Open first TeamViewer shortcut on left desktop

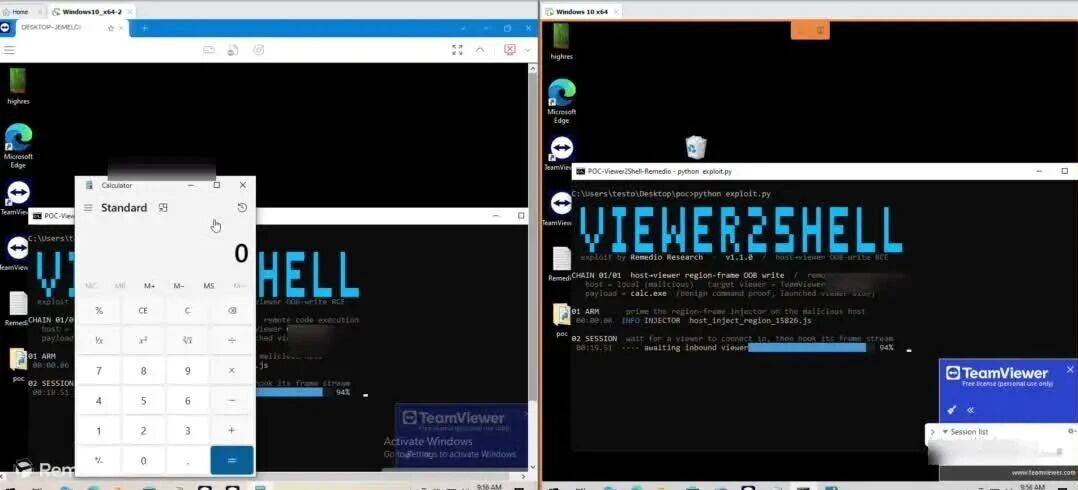tap(16, 199)
